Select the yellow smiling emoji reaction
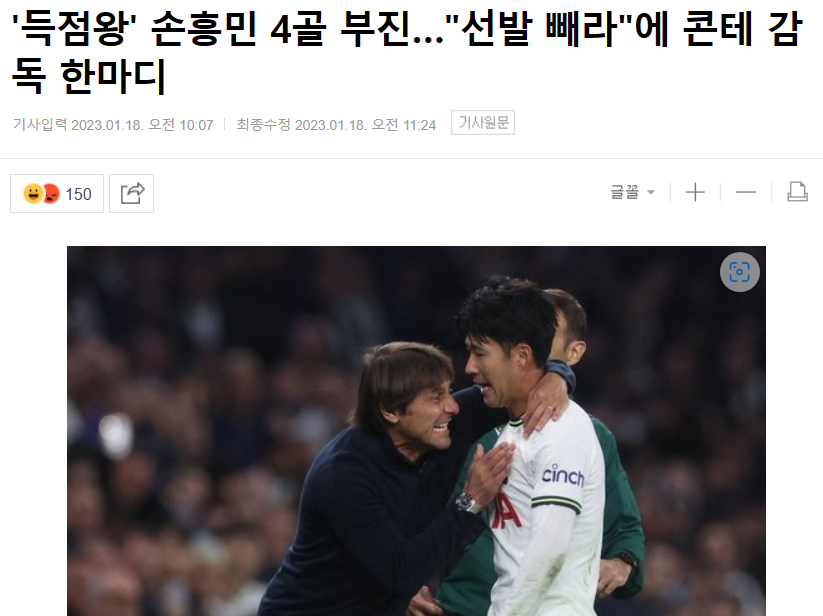Image resolution: width=823 pixels, height=616 pixels. click(x=33, y=194)
